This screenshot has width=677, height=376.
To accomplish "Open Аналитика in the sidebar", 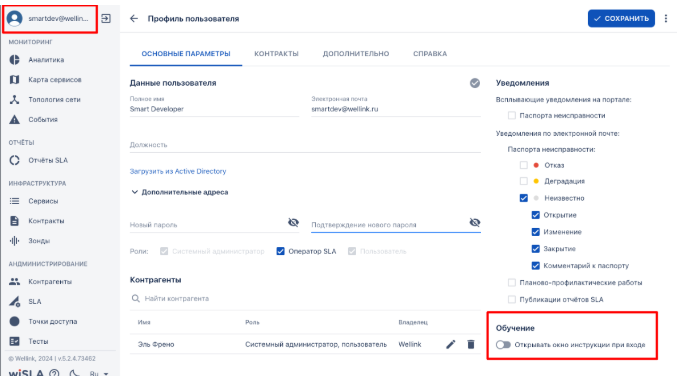I will click(46, 60).
